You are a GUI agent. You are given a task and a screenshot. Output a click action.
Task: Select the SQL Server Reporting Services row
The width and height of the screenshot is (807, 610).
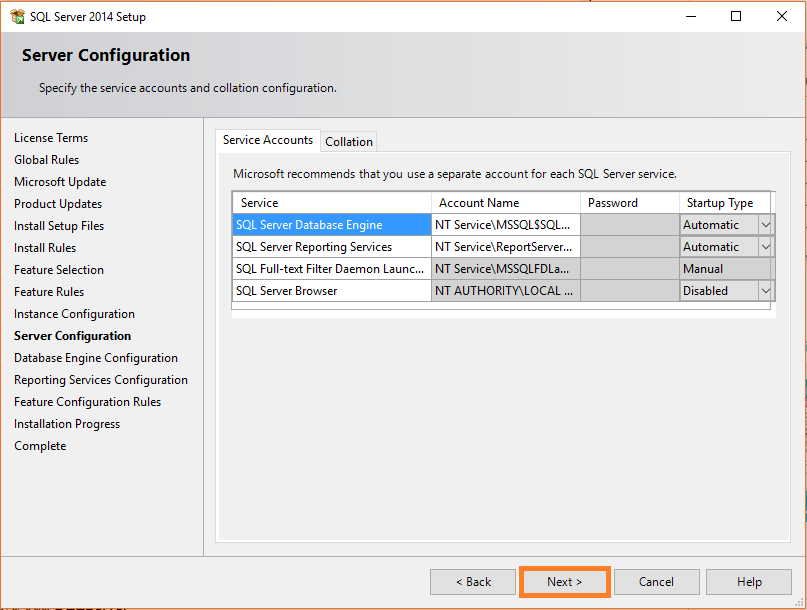pyautogui.click(x=332, y=247)
